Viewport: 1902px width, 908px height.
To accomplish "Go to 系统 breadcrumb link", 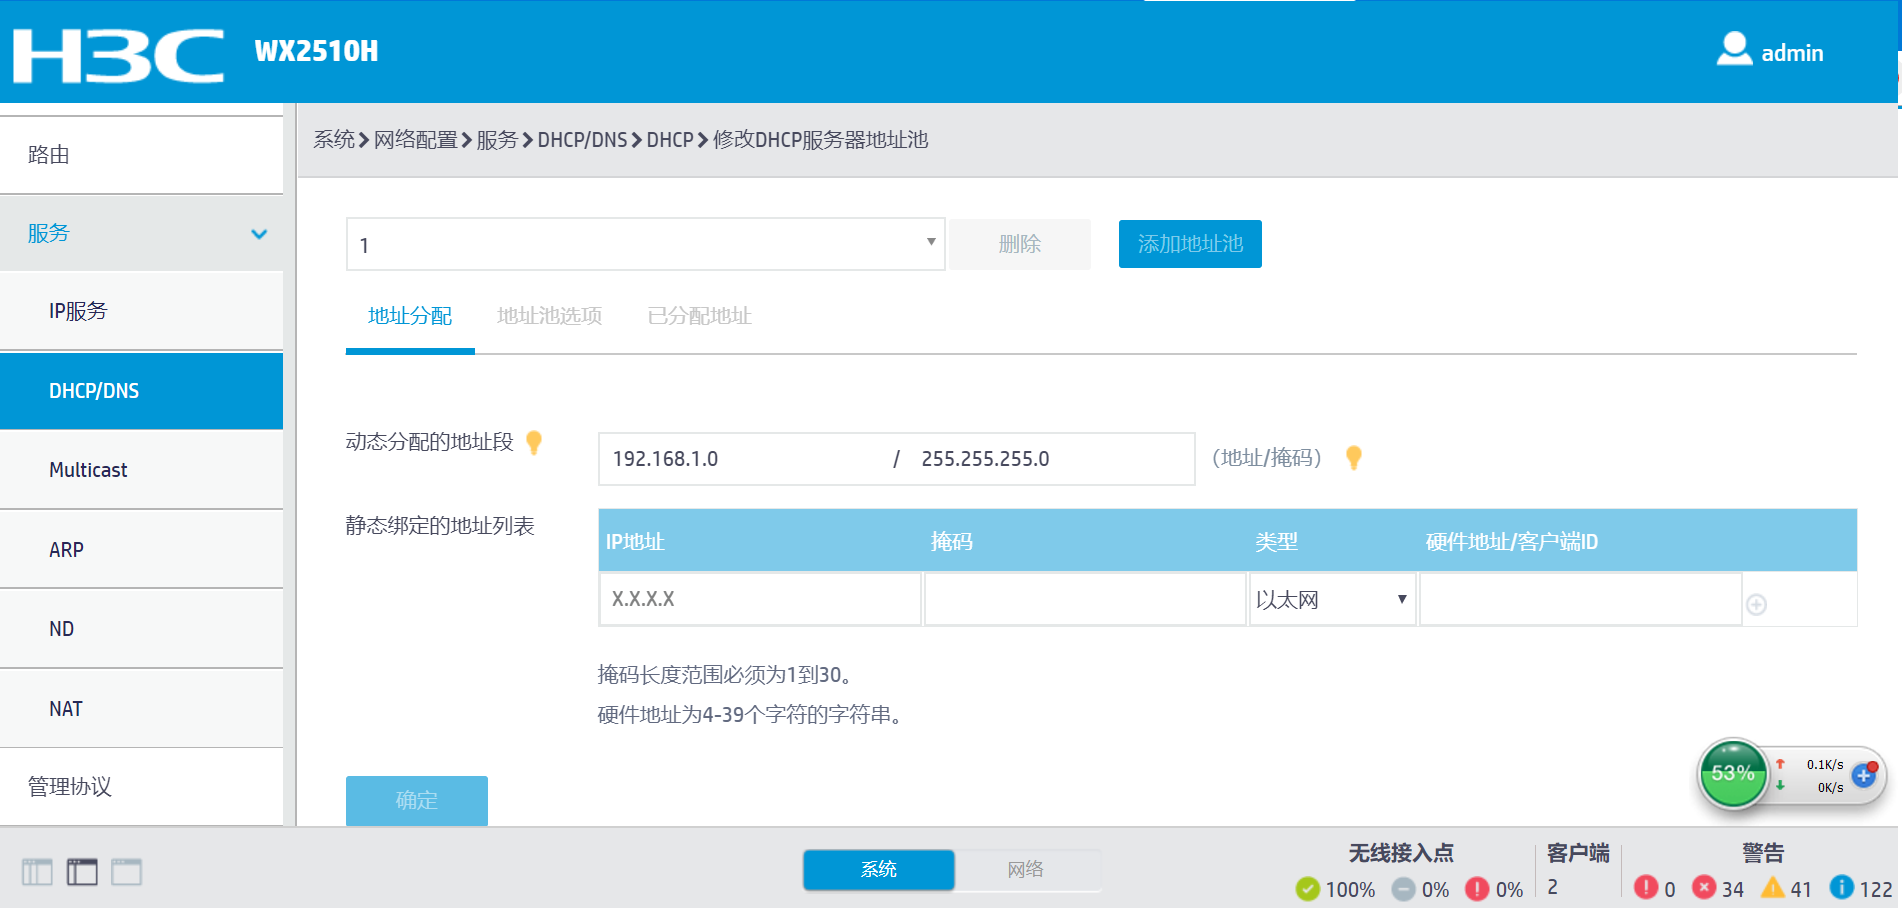I will 334,140.
